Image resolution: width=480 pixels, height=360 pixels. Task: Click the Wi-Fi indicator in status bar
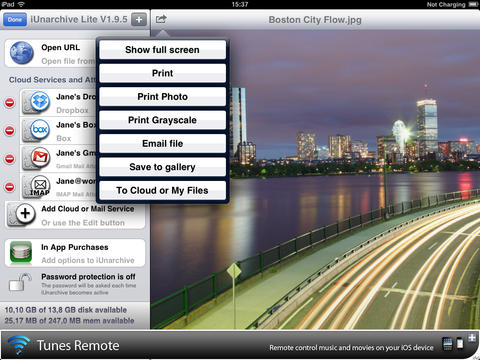[21, 4]
